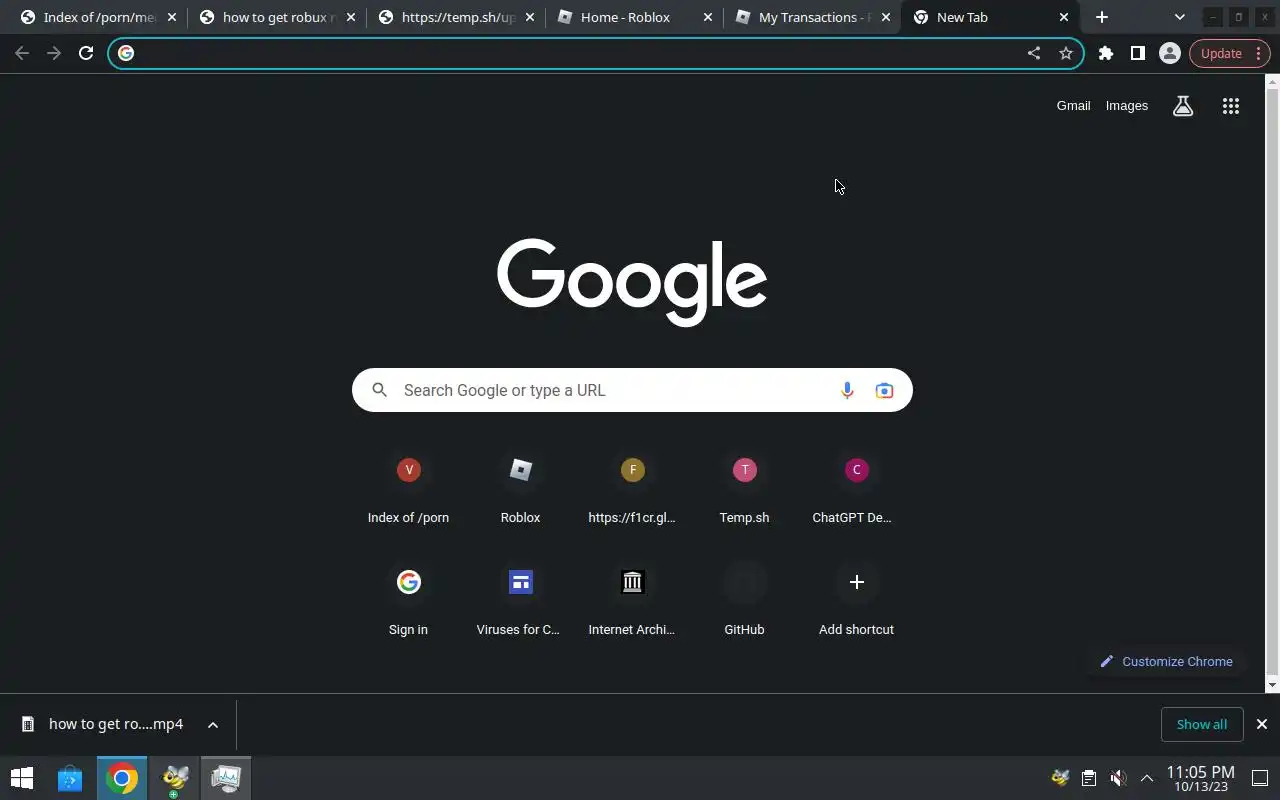Expand the downloaded mp4 options chevron
Image resolution: width=1280 pixels, height=800 pixels.
coord(213,724)
